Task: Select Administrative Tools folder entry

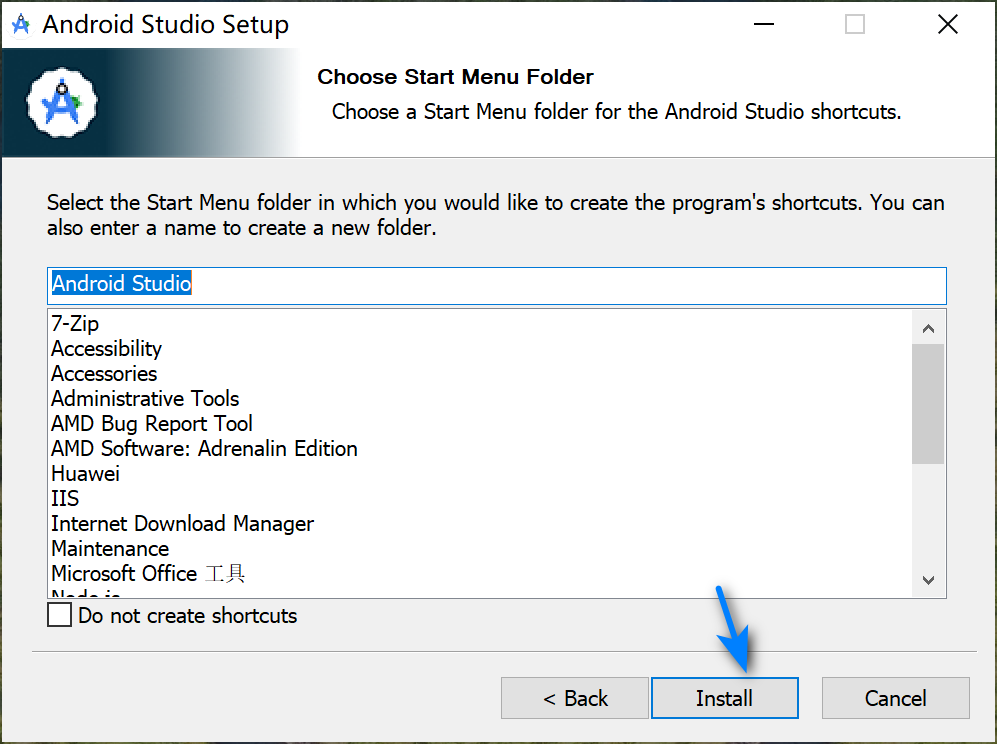Action: 145,399
